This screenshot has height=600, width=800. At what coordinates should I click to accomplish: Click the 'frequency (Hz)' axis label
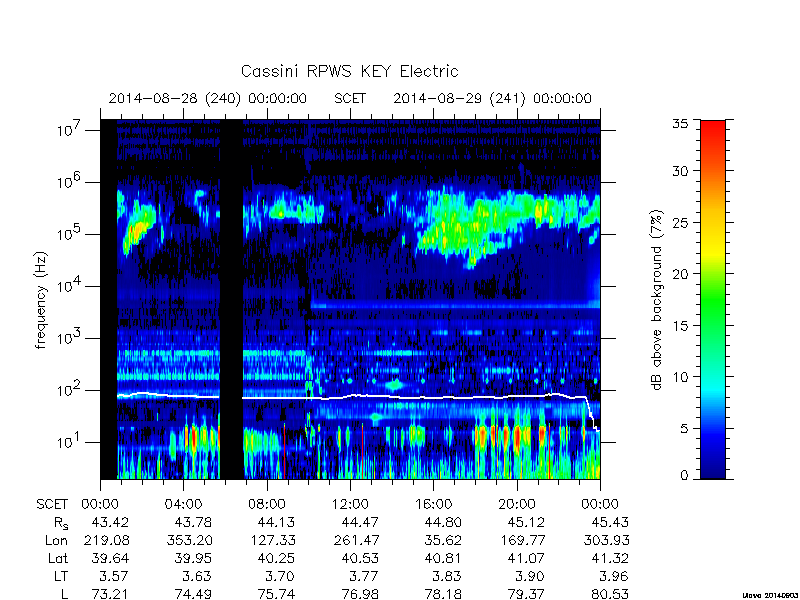[x=41, y=300]
